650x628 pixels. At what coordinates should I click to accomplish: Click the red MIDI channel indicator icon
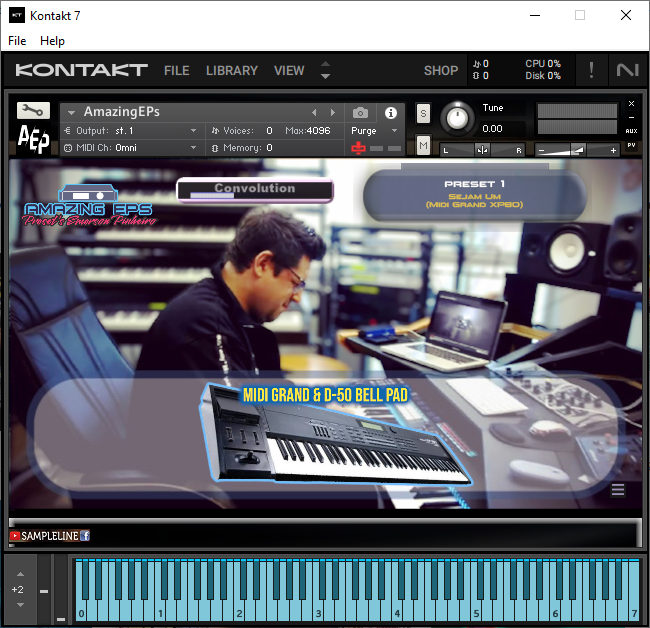pyautogui.click(x=358, y=148)
